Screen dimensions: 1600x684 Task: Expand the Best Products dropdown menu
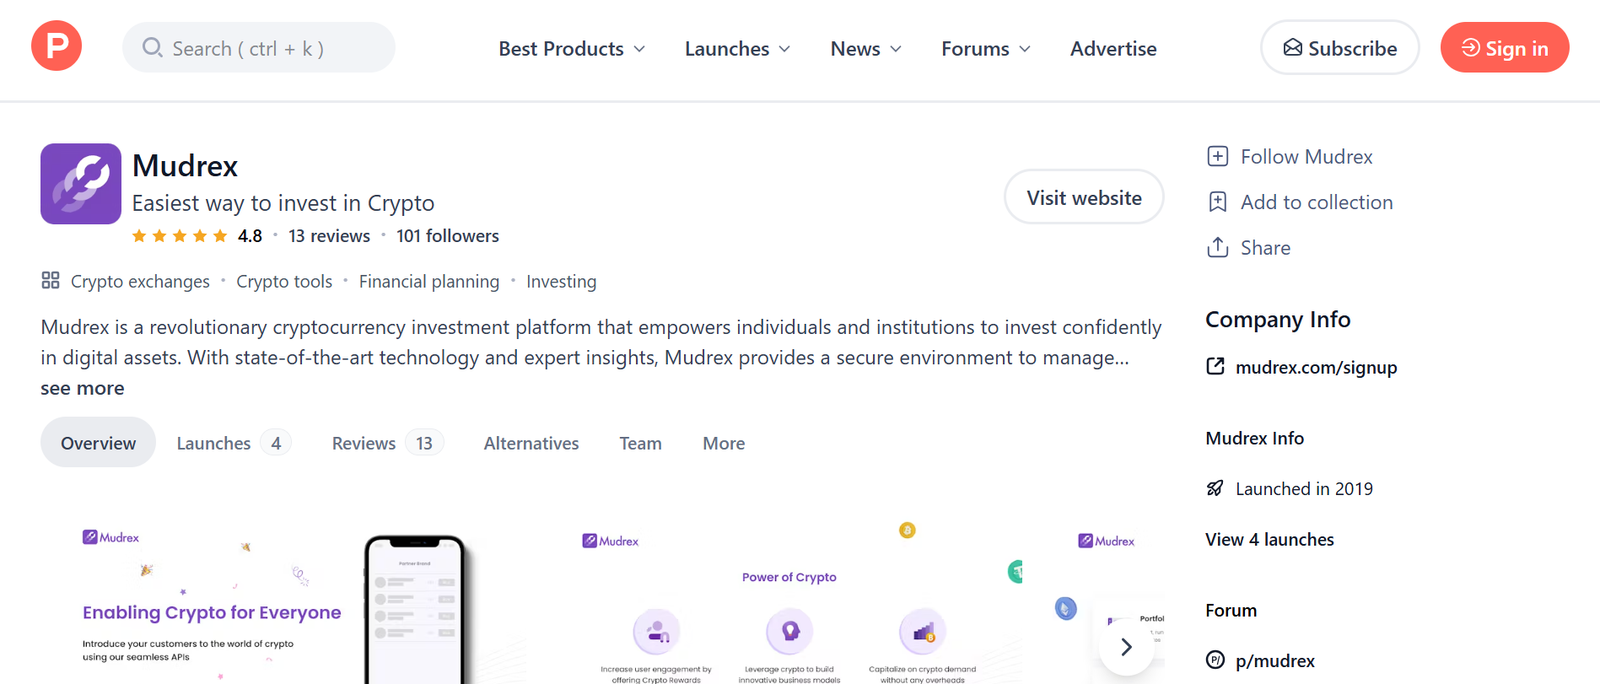571,48
